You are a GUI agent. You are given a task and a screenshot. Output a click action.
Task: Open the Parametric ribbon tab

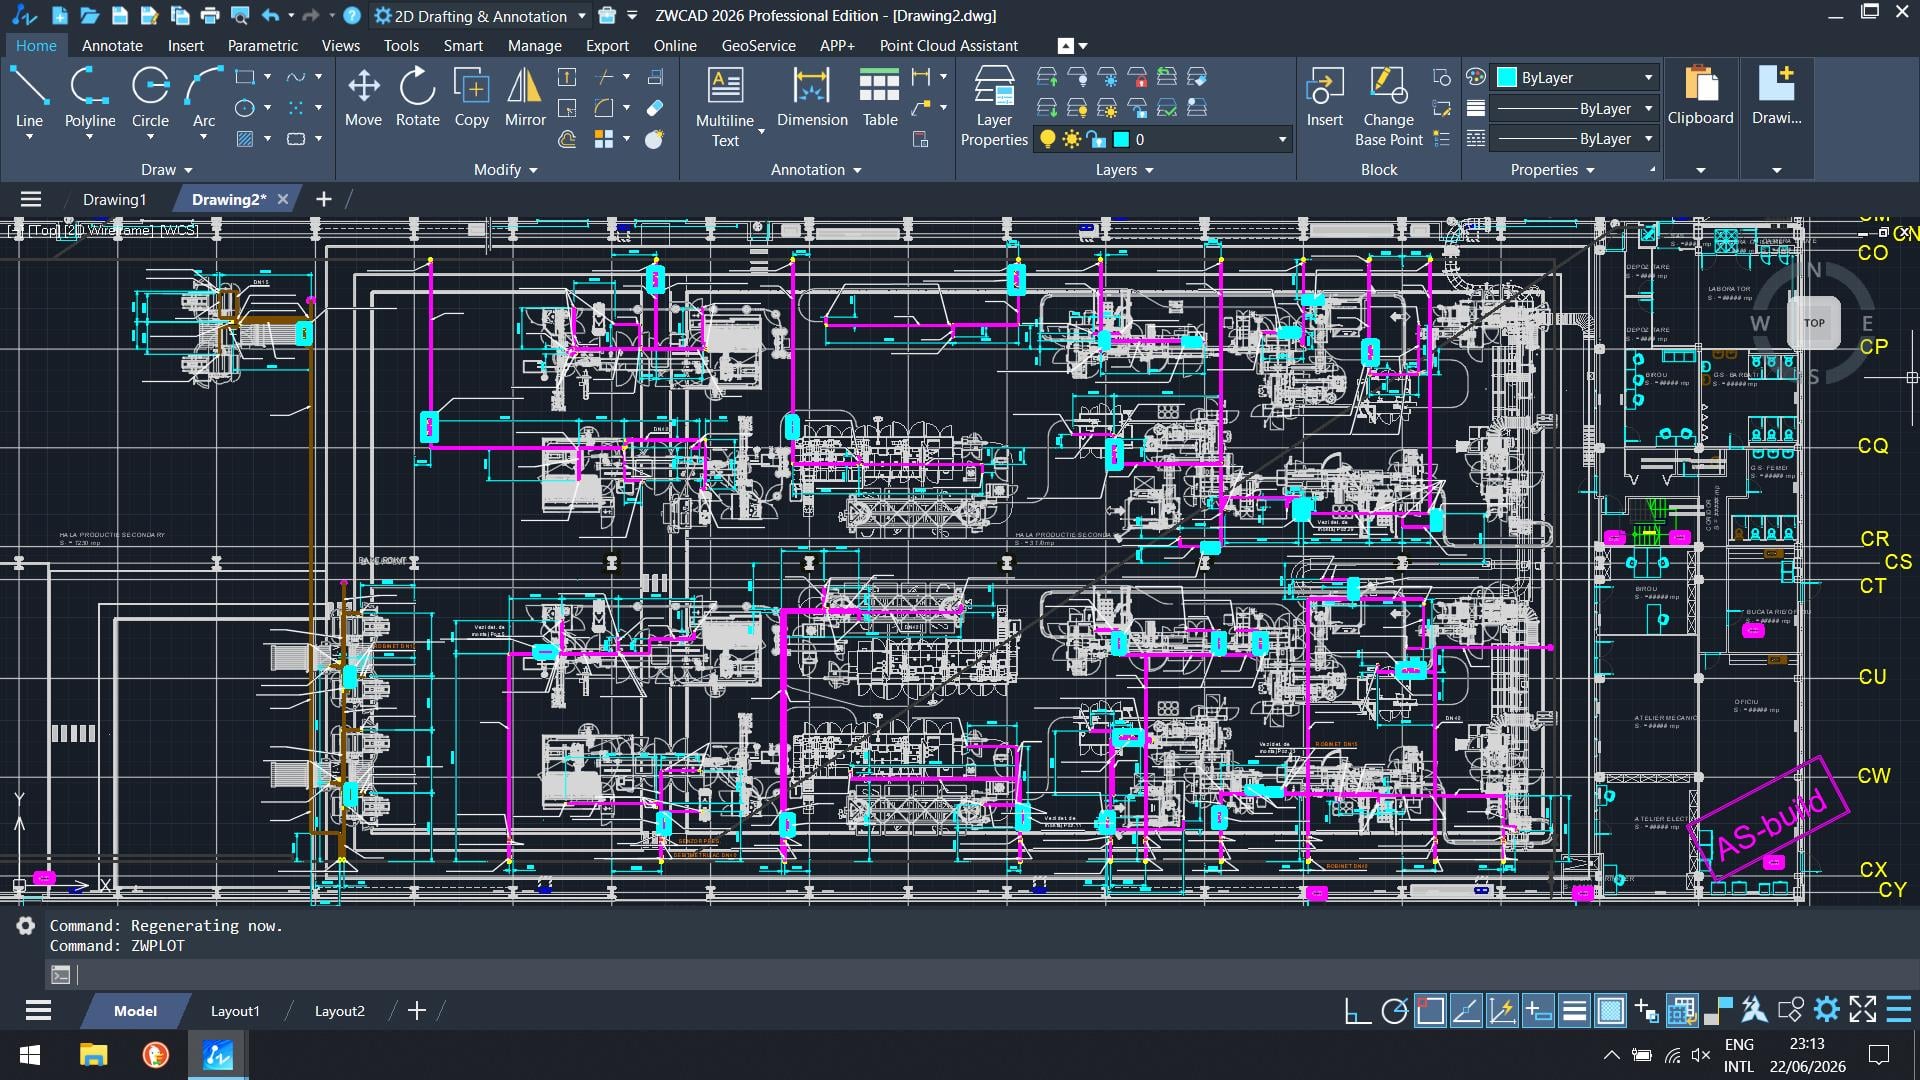point(262,45)
